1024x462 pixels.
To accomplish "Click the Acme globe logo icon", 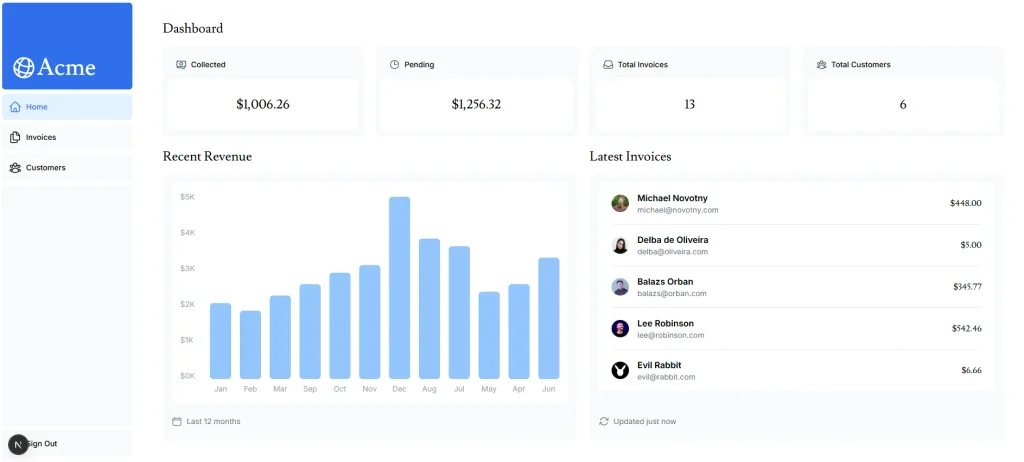I will [24, 67].
